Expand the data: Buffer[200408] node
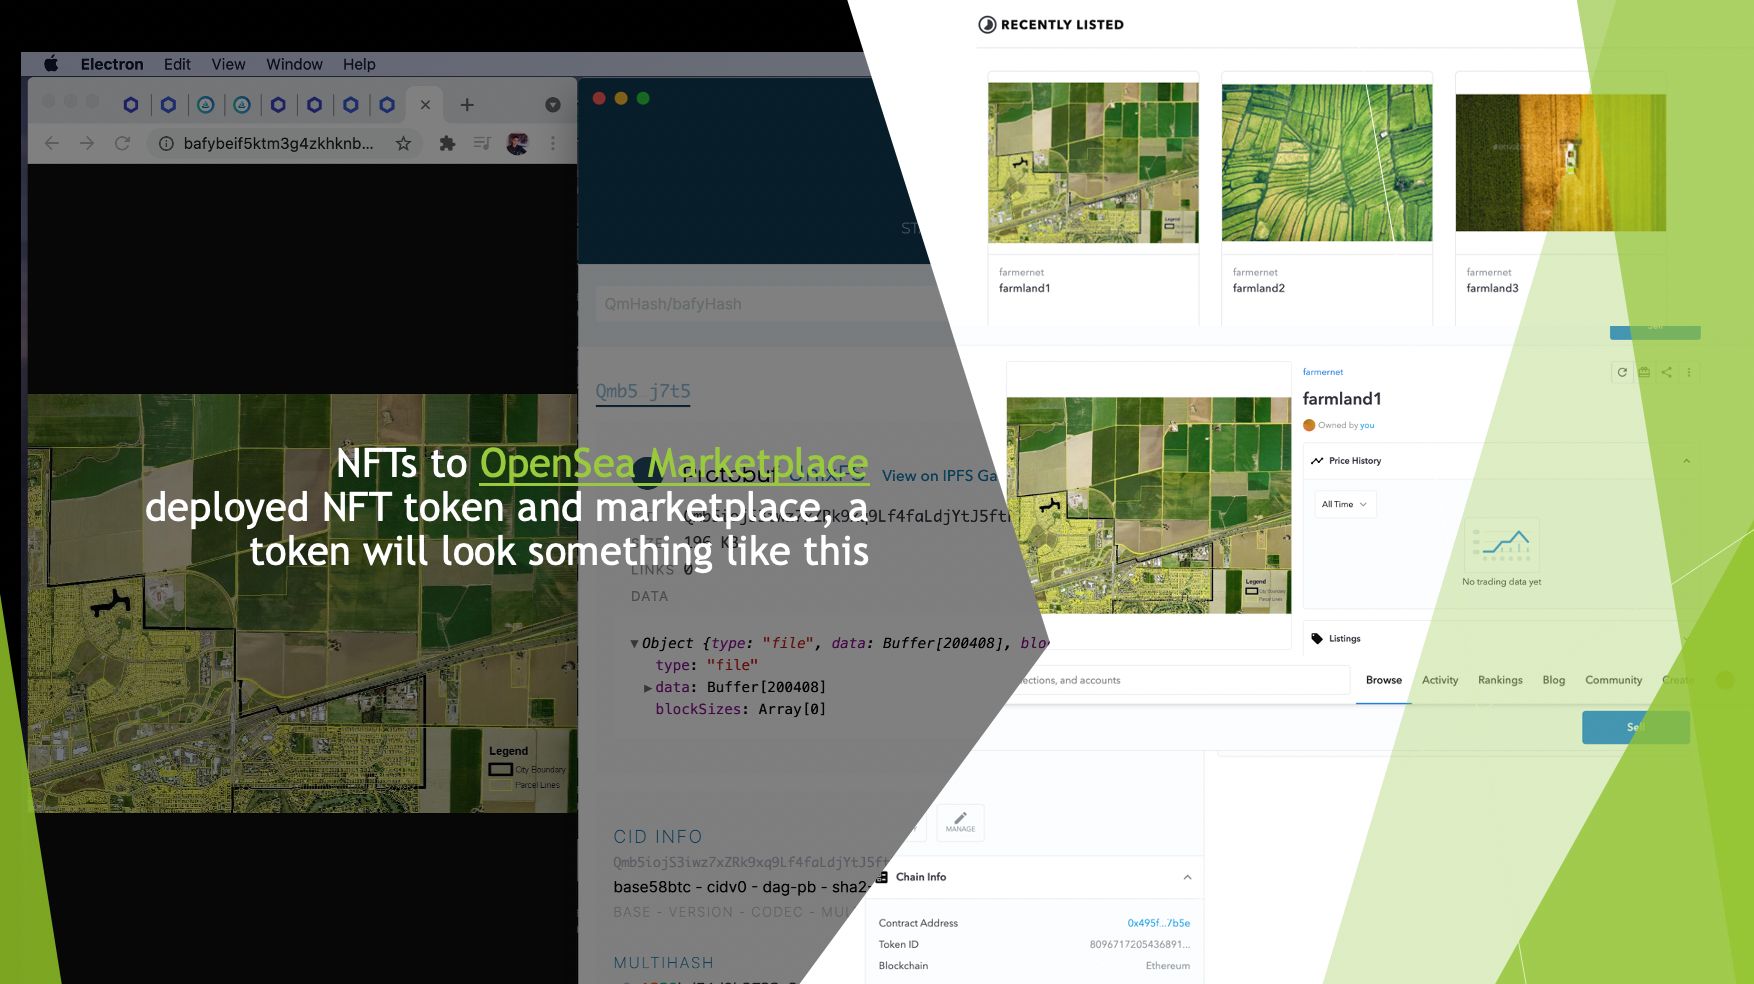This screenshot has width=1754, height=984. (648, 687)
